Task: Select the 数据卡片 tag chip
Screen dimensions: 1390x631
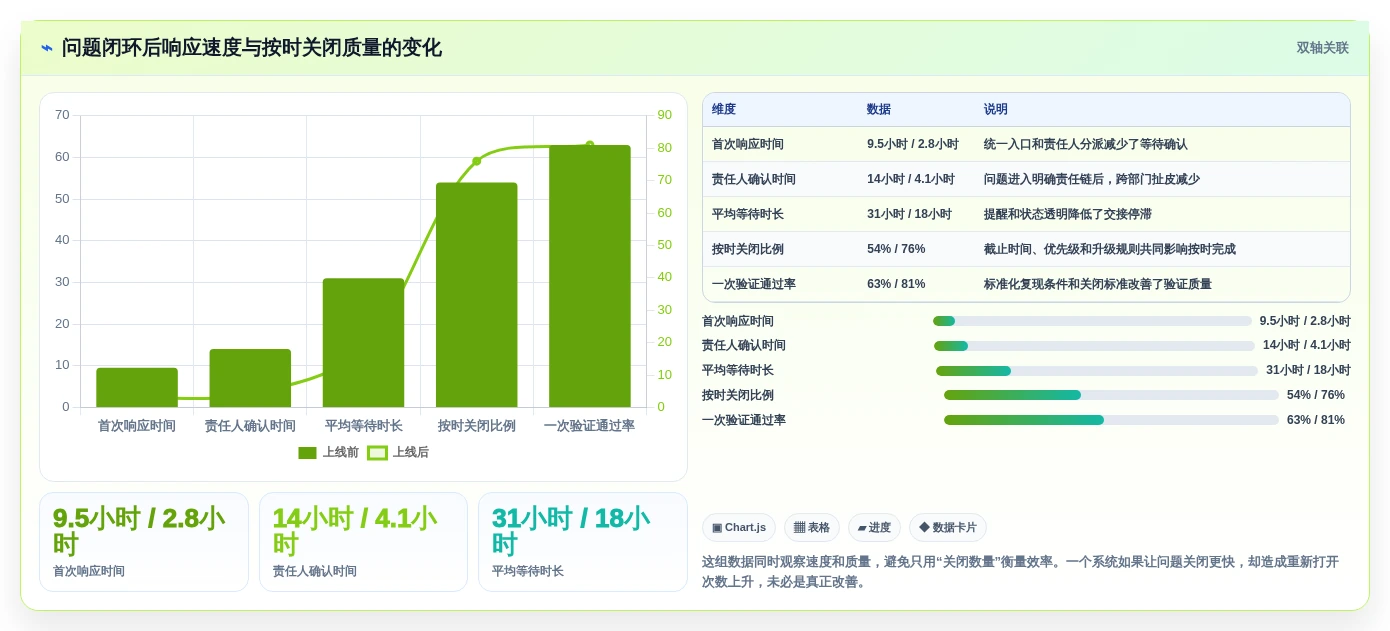Action: pyautogui.click(x=948, y=528)
